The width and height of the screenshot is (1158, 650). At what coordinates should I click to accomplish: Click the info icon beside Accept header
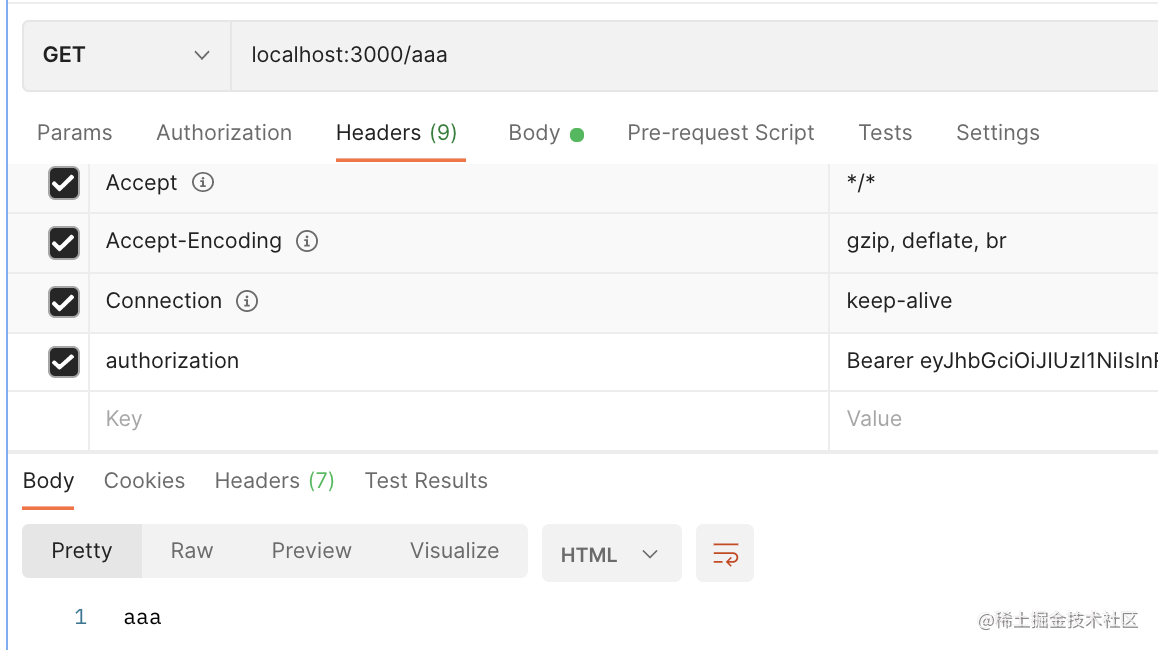pyautogui.click(x=203, y=183)
